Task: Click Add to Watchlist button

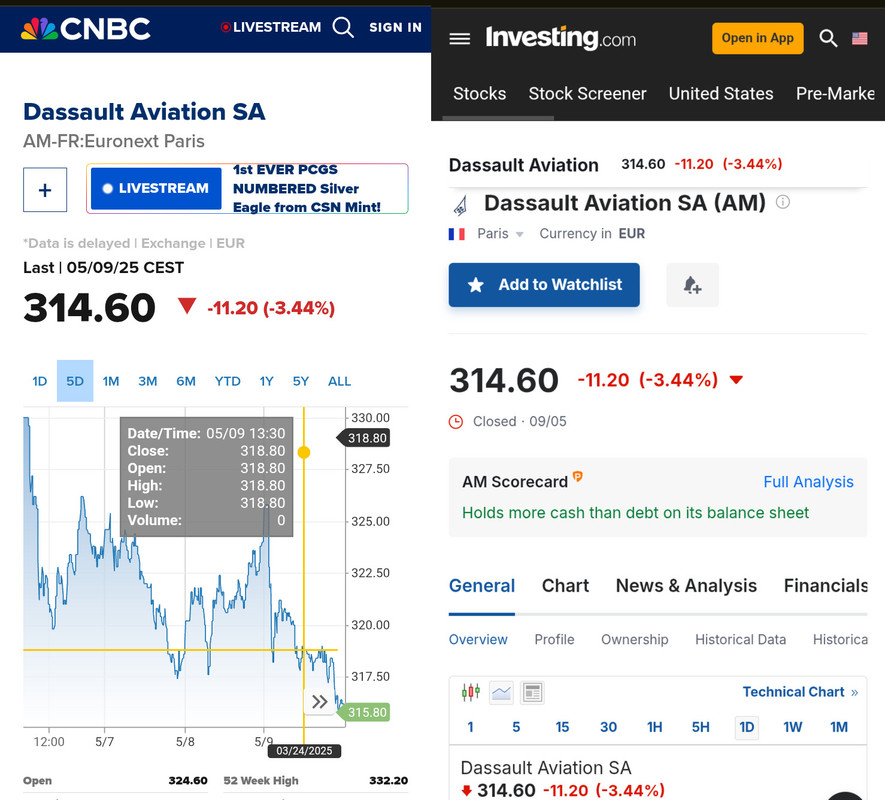Action: point(544,285)
